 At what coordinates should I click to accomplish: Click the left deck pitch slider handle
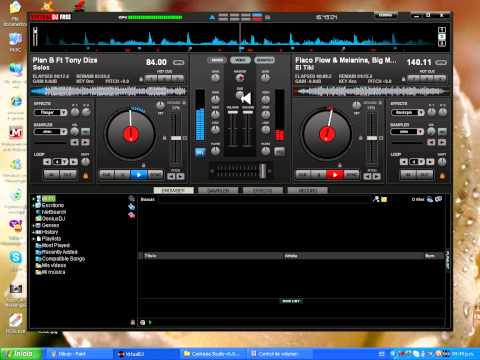pos(176,138)
